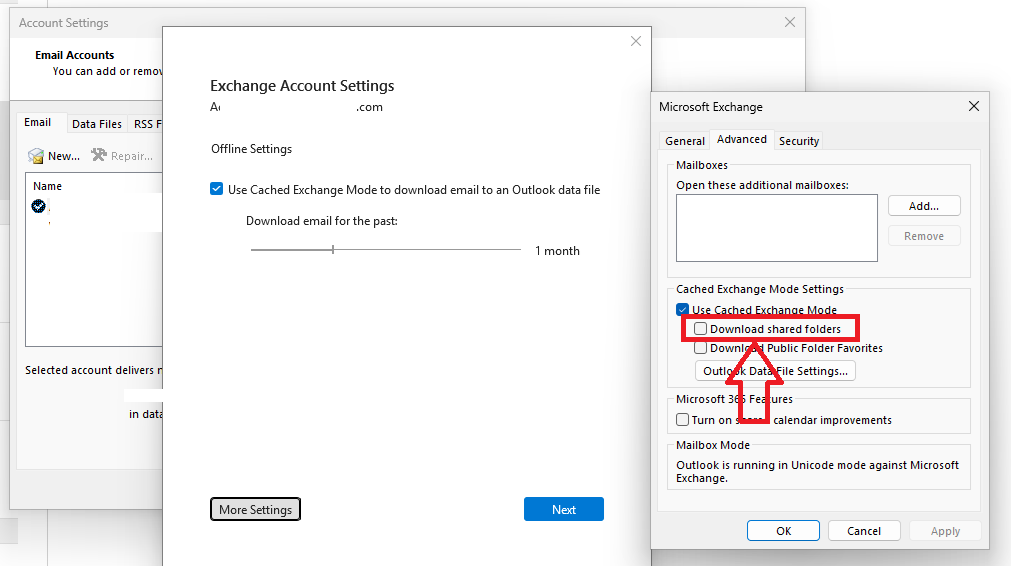Click the Apply button
Image resolution: width=1011 pixels, height=566 pixels.
pos(945,531)
